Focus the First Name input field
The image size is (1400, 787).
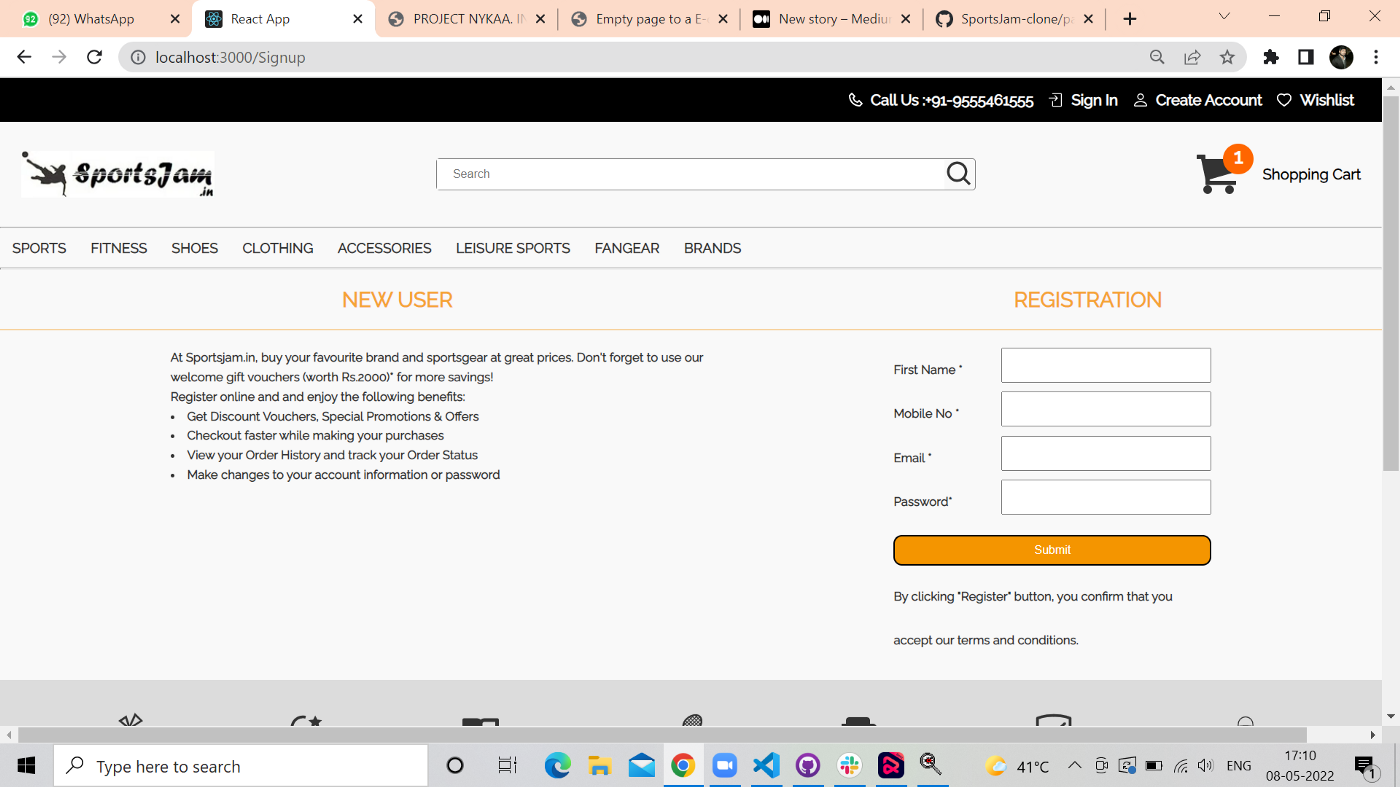point(1106,365)
